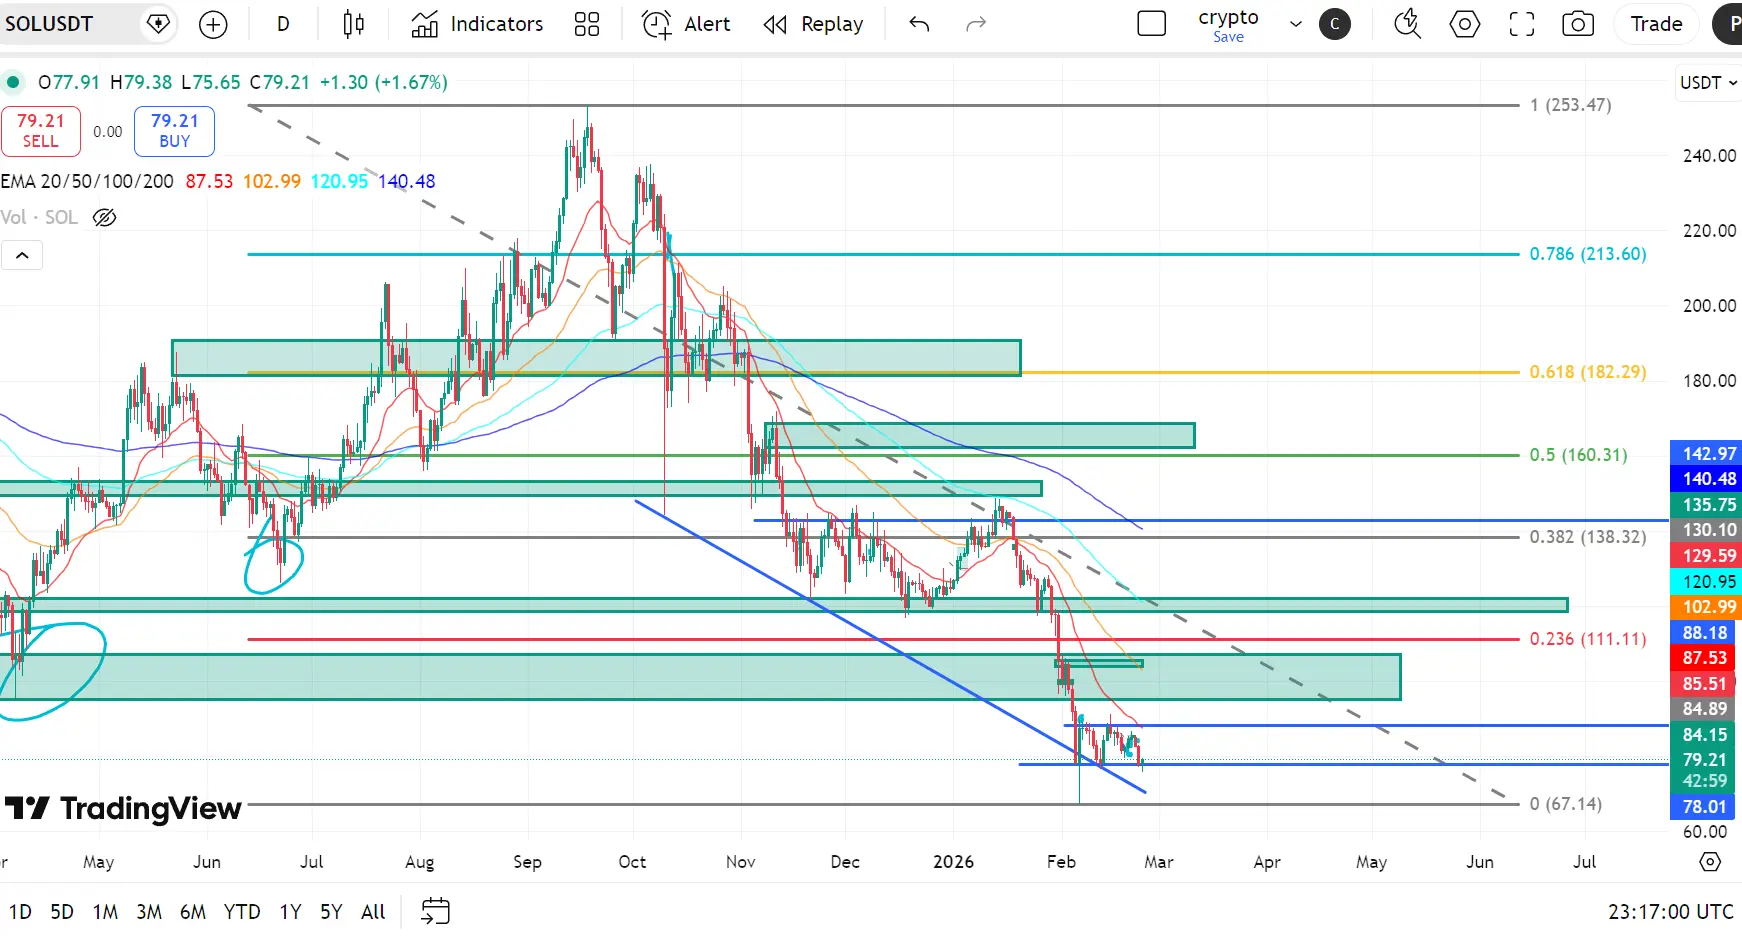Select the 5Y date range
This screenshot has height=936, width=1742.
point(331,912)
